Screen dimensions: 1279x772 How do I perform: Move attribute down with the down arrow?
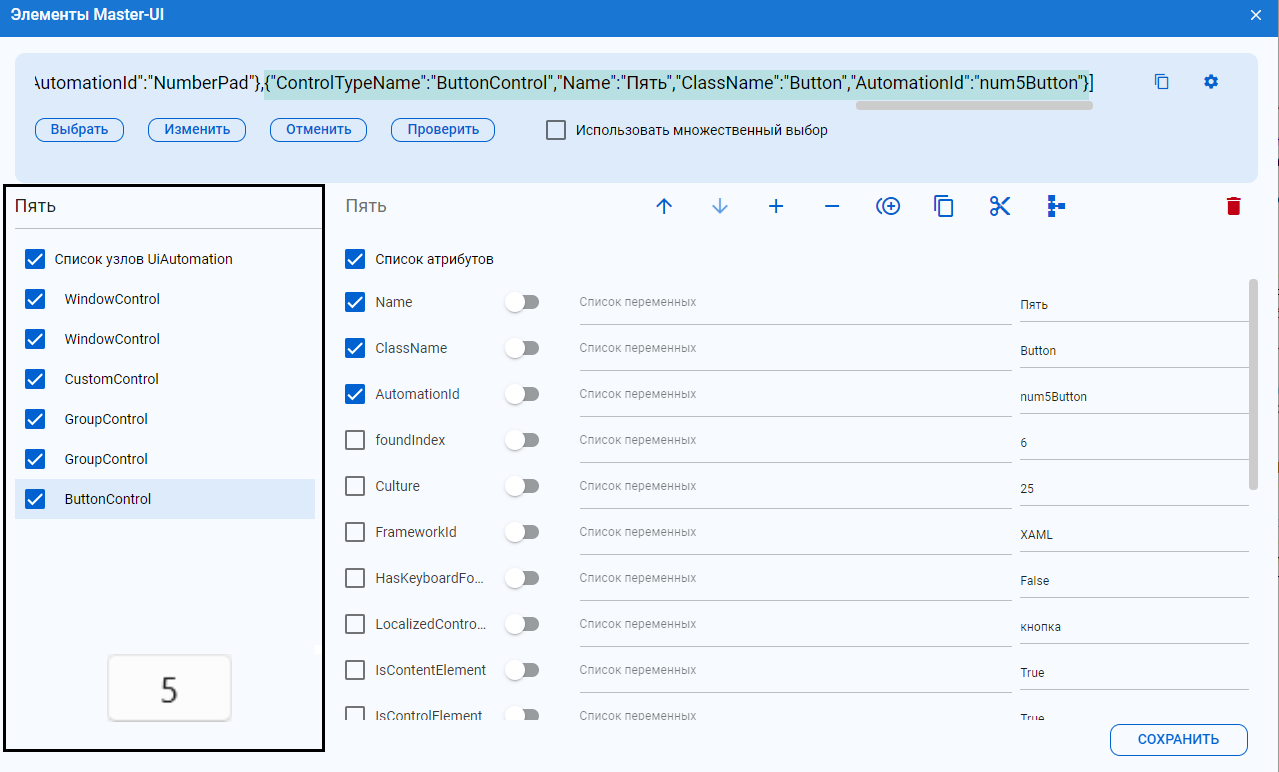click(720, 206)
